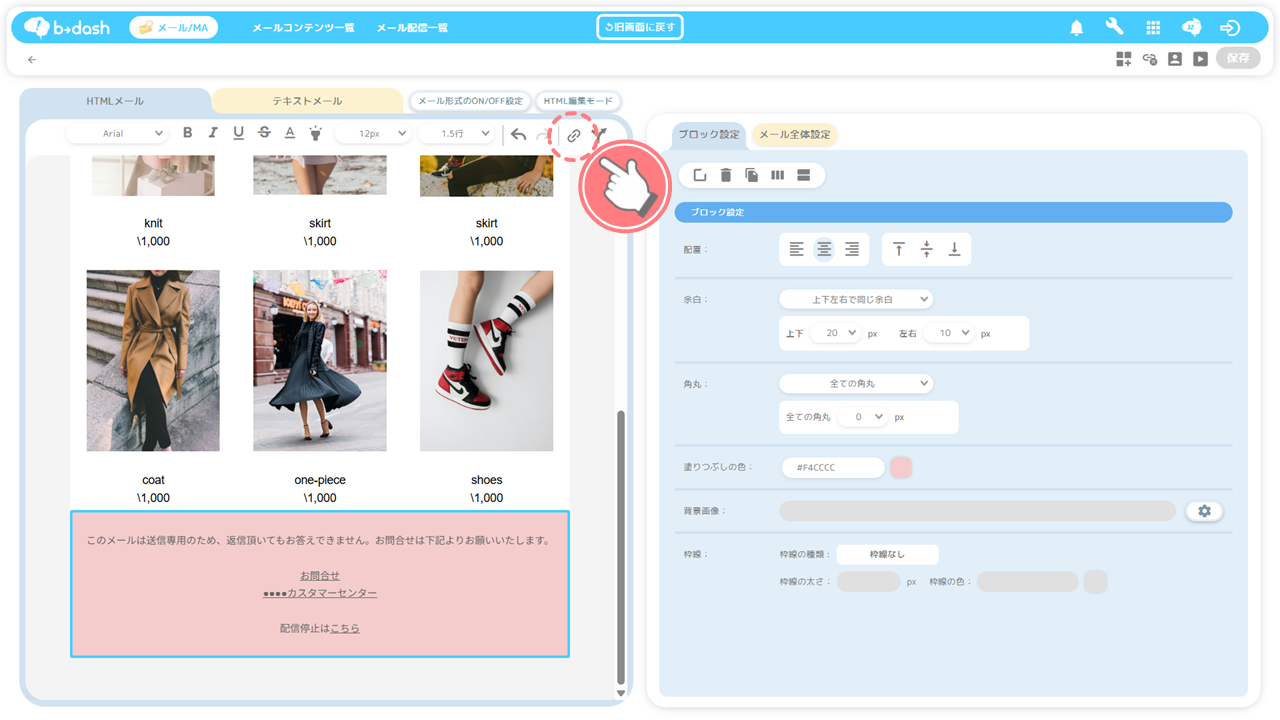
Task: Click the insert link icon in the editor toolbar
Action: [573, 135]
